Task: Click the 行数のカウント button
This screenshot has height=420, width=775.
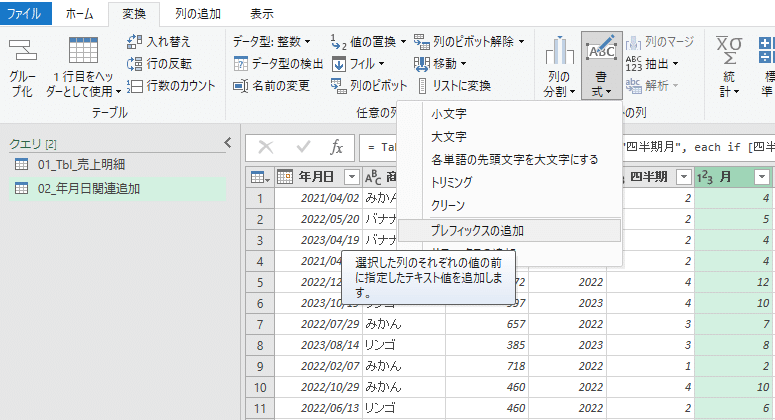Action: pos(171,85)
